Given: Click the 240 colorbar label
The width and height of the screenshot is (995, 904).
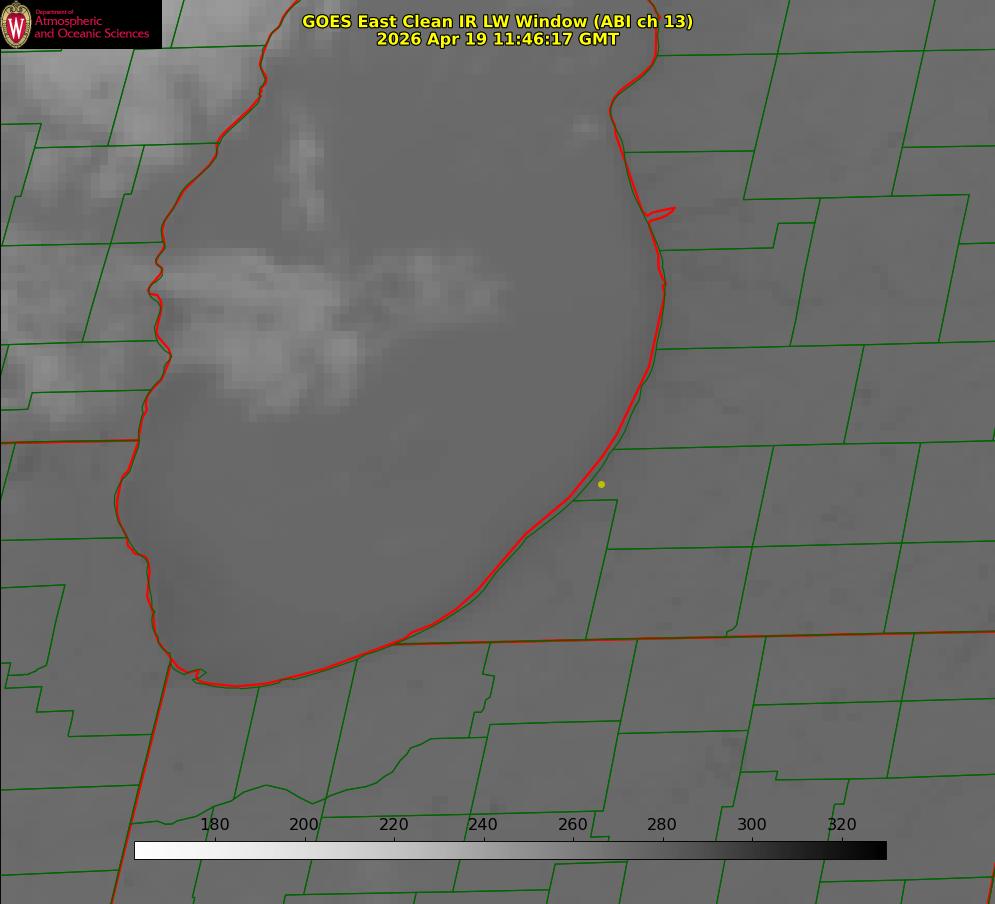Looking at the screenshot, I should click(x=483, y=824).
